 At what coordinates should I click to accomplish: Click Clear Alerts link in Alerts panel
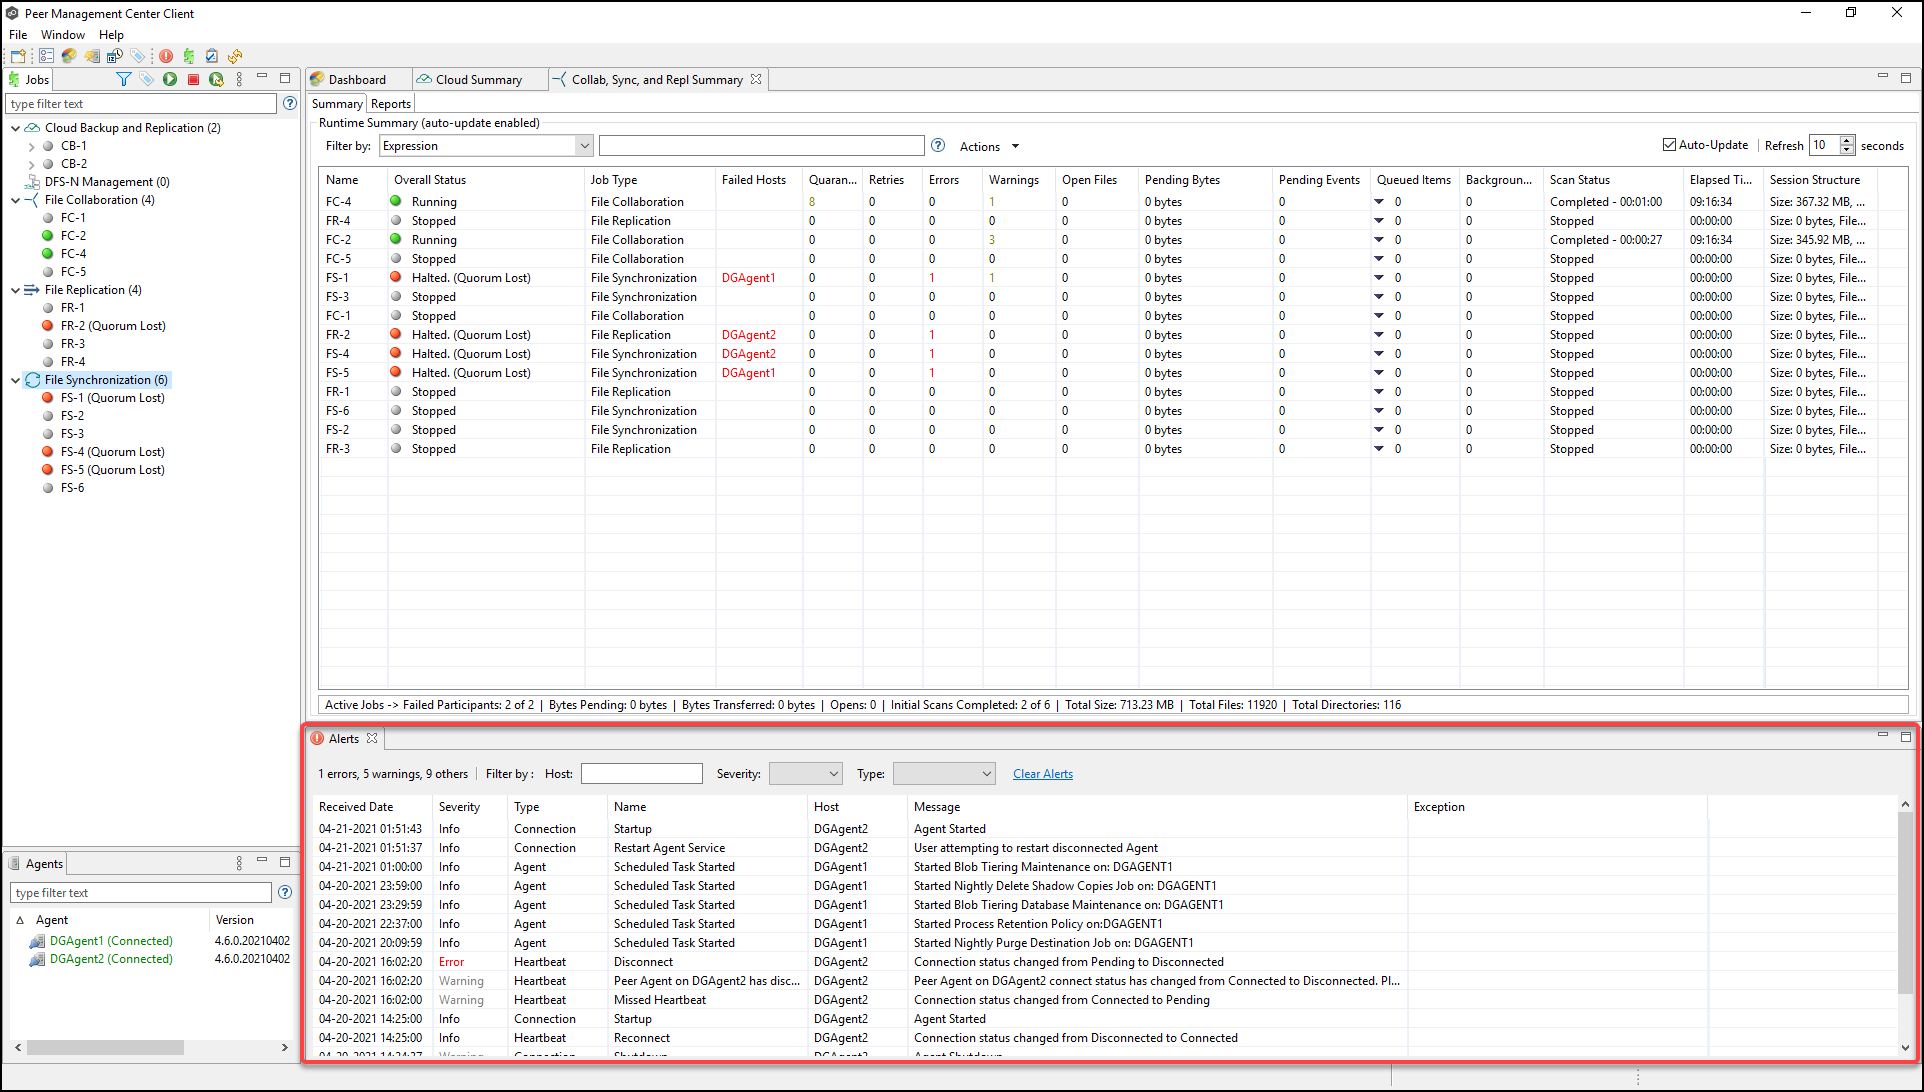click(x=1043, y=773)
